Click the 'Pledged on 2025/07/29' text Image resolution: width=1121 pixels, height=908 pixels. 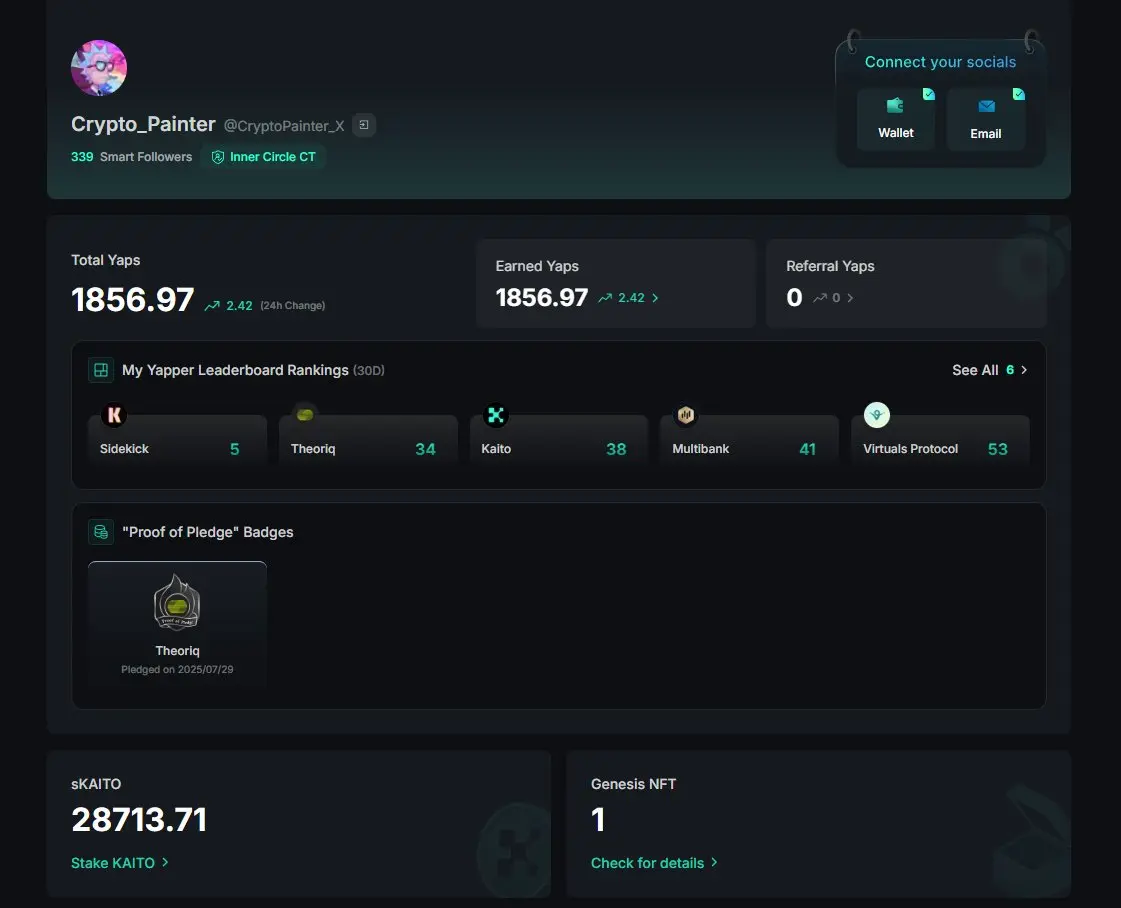(x=177, y=670)
